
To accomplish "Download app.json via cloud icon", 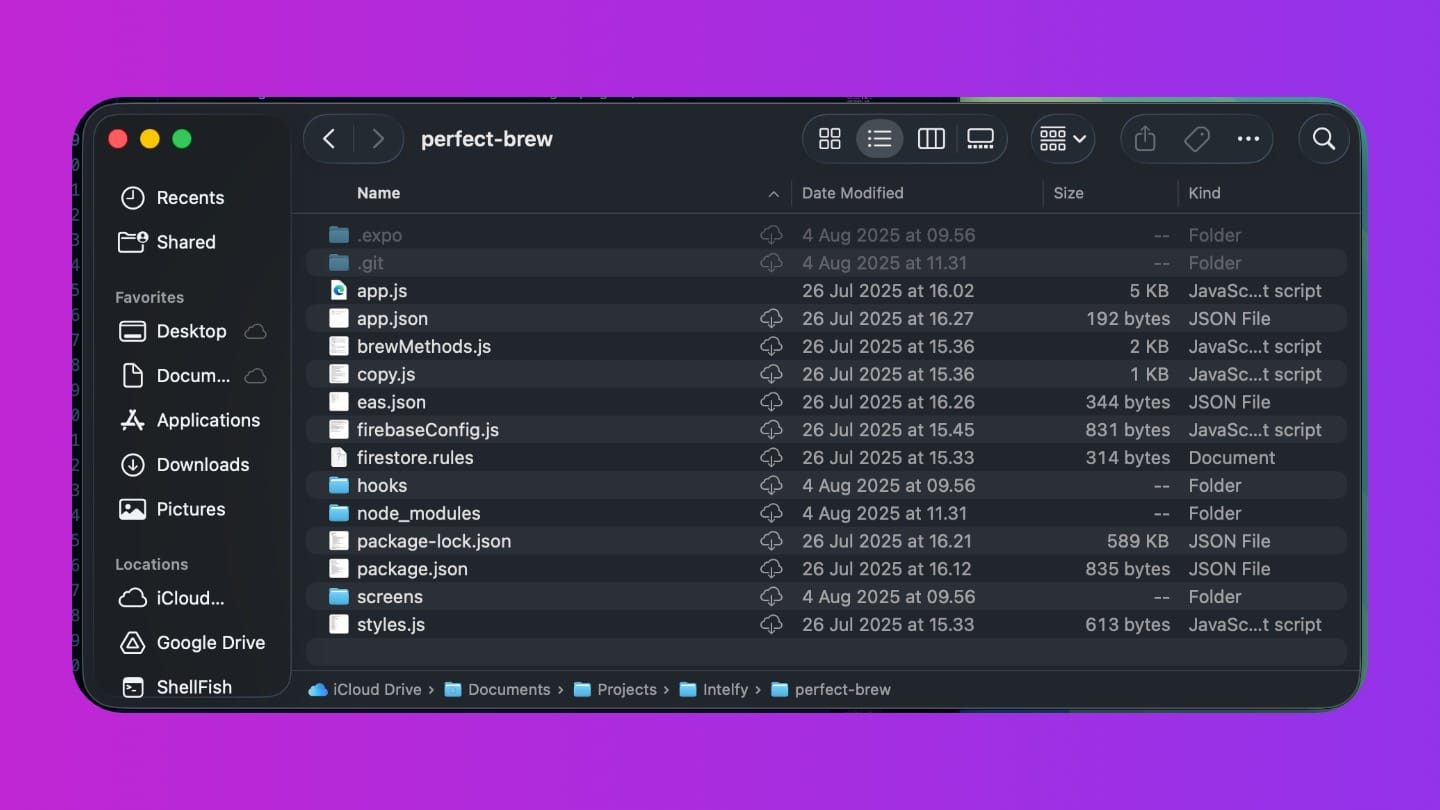I will click(771, 319).
